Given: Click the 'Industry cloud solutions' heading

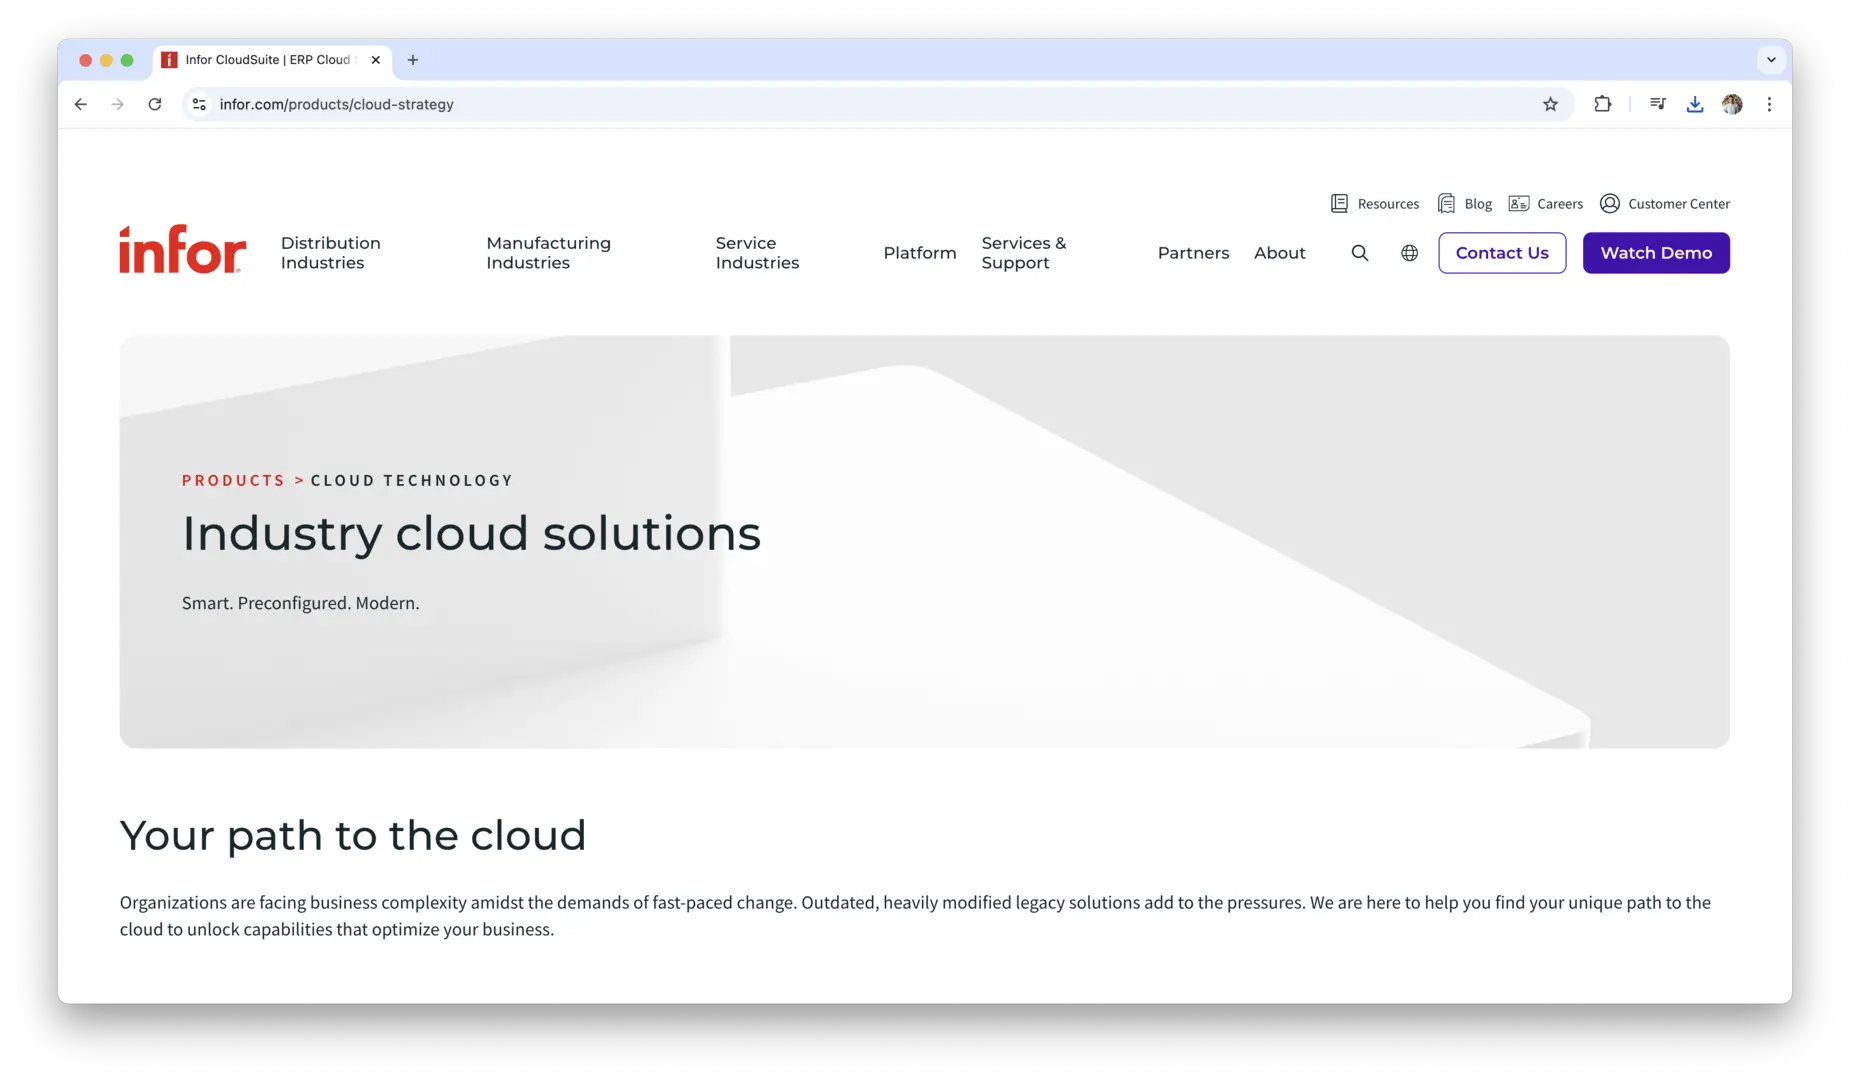Looking at the screenshot, I should (x=471, y=533).
